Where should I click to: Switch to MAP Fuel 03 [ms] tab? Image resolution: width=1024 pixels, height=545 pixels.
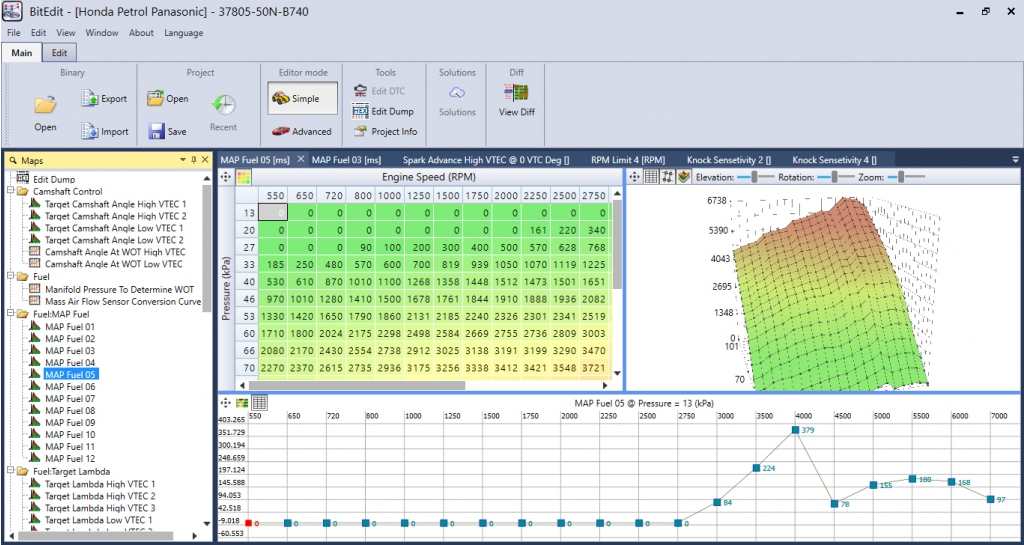pyautogui.click(x=346, y=159)
